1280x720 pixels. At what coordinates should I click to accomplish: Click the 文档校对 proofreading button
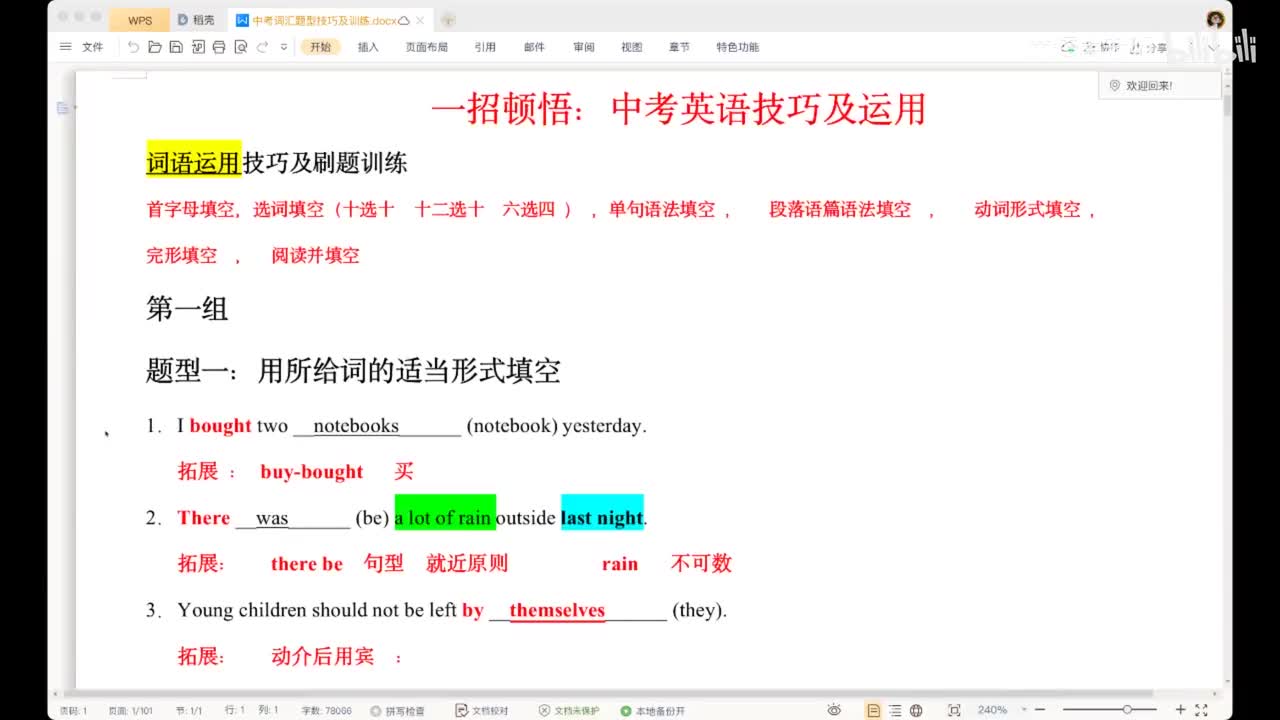coord(482,711)
